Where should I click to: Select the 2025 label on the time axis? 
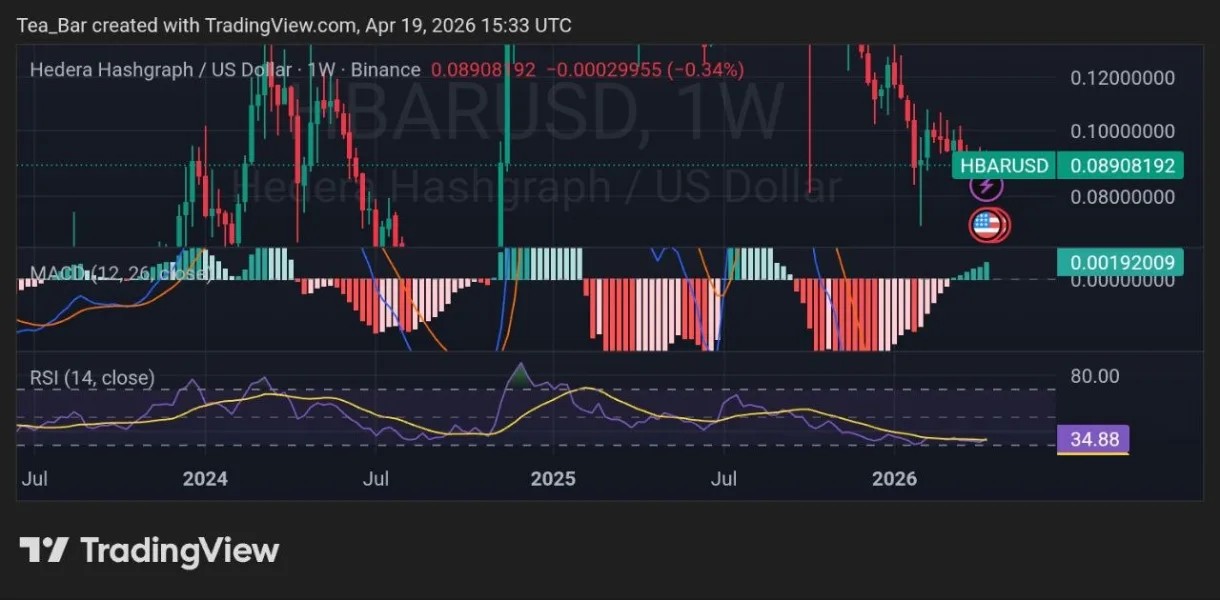(x=552, y=479)
